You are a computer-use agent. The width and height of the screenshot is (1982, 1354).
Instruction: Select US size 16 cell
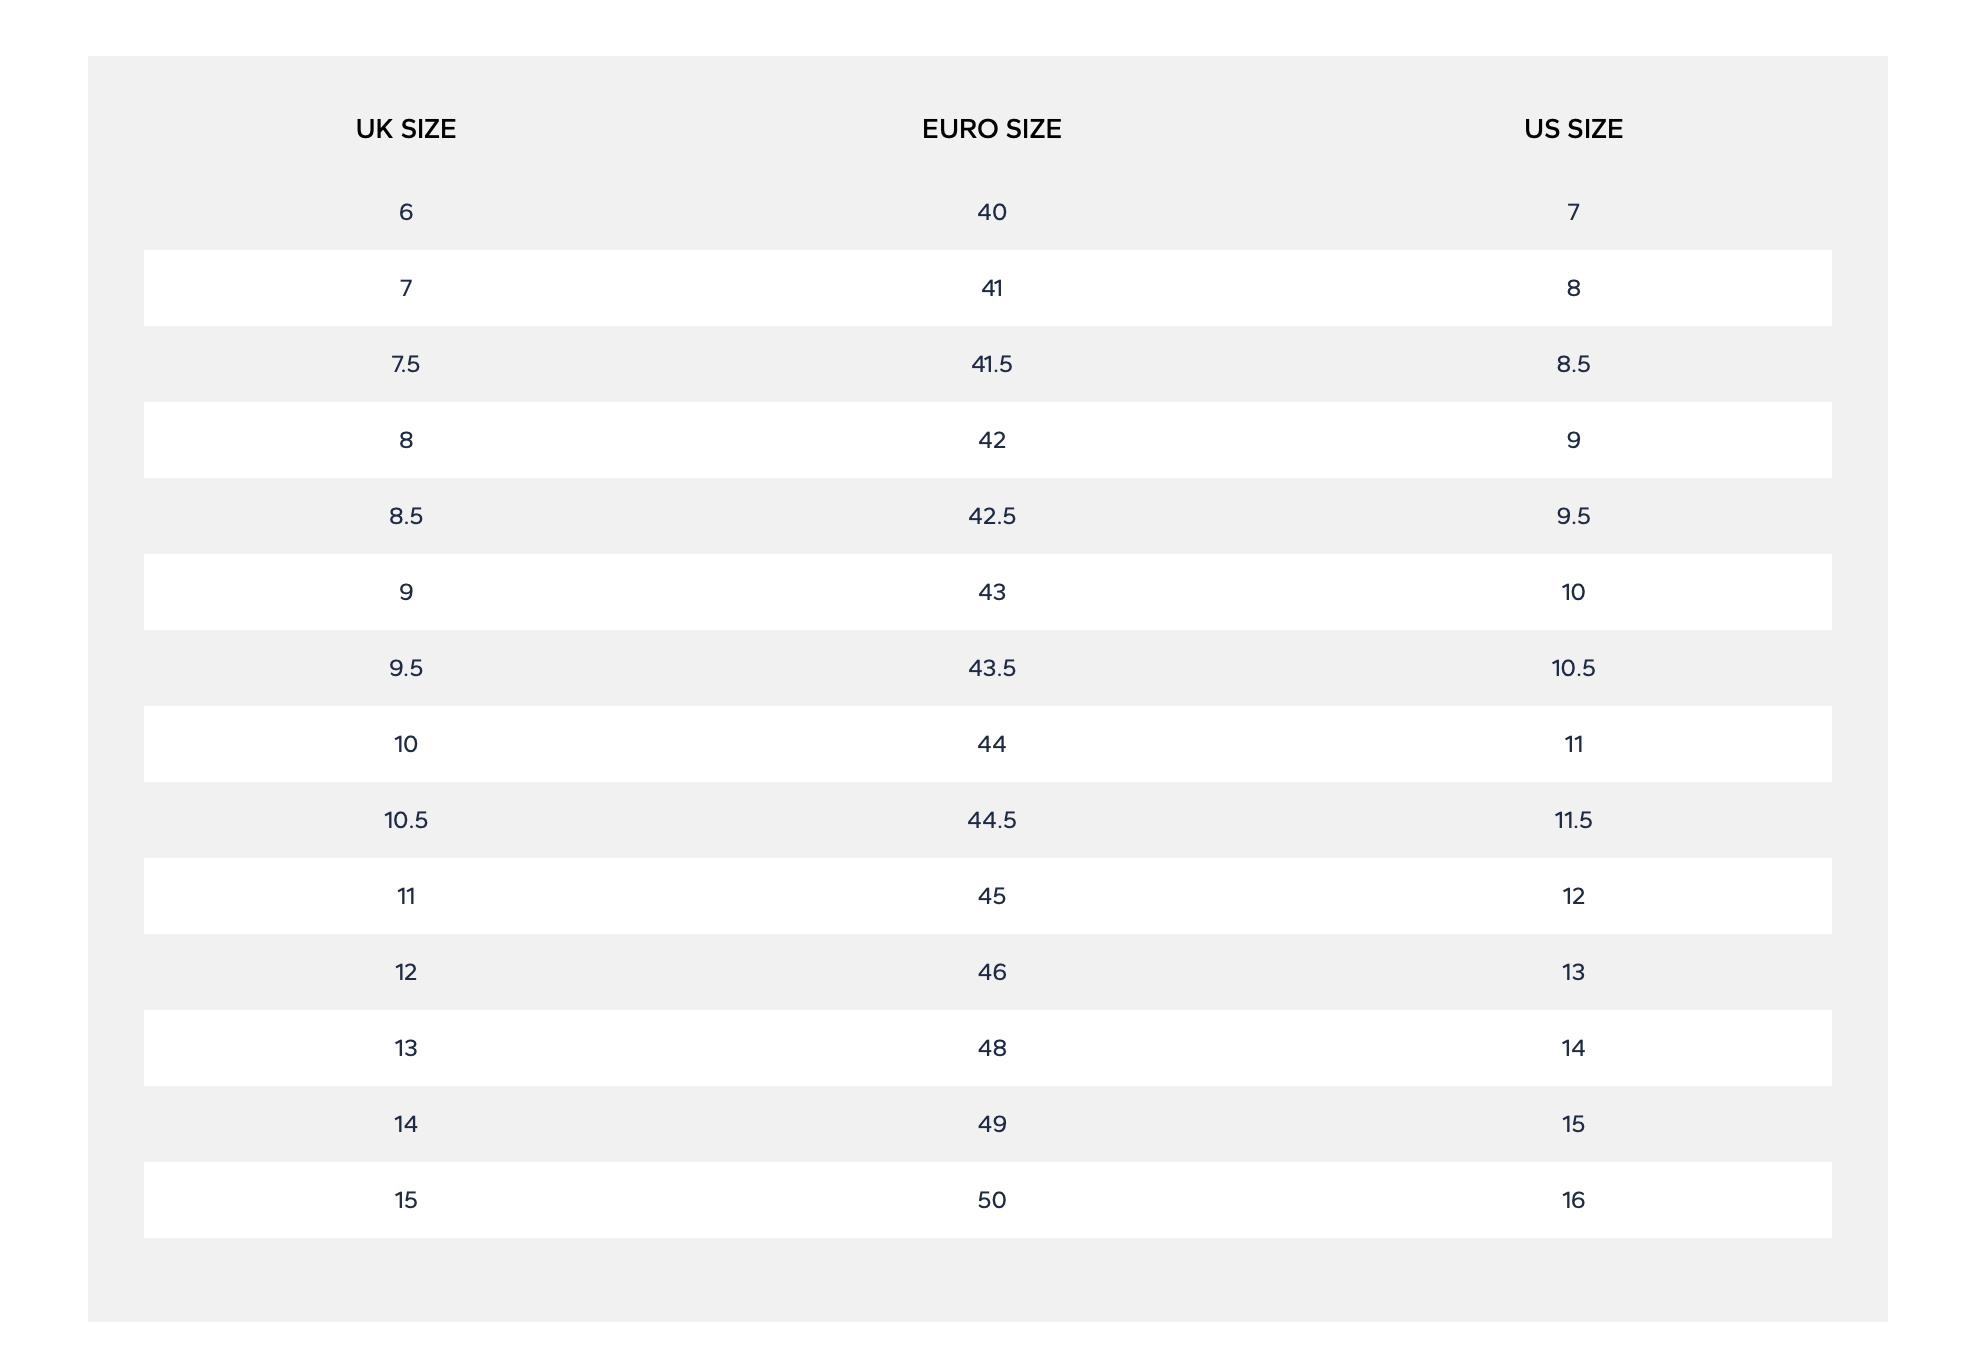click(1573, 1200)
